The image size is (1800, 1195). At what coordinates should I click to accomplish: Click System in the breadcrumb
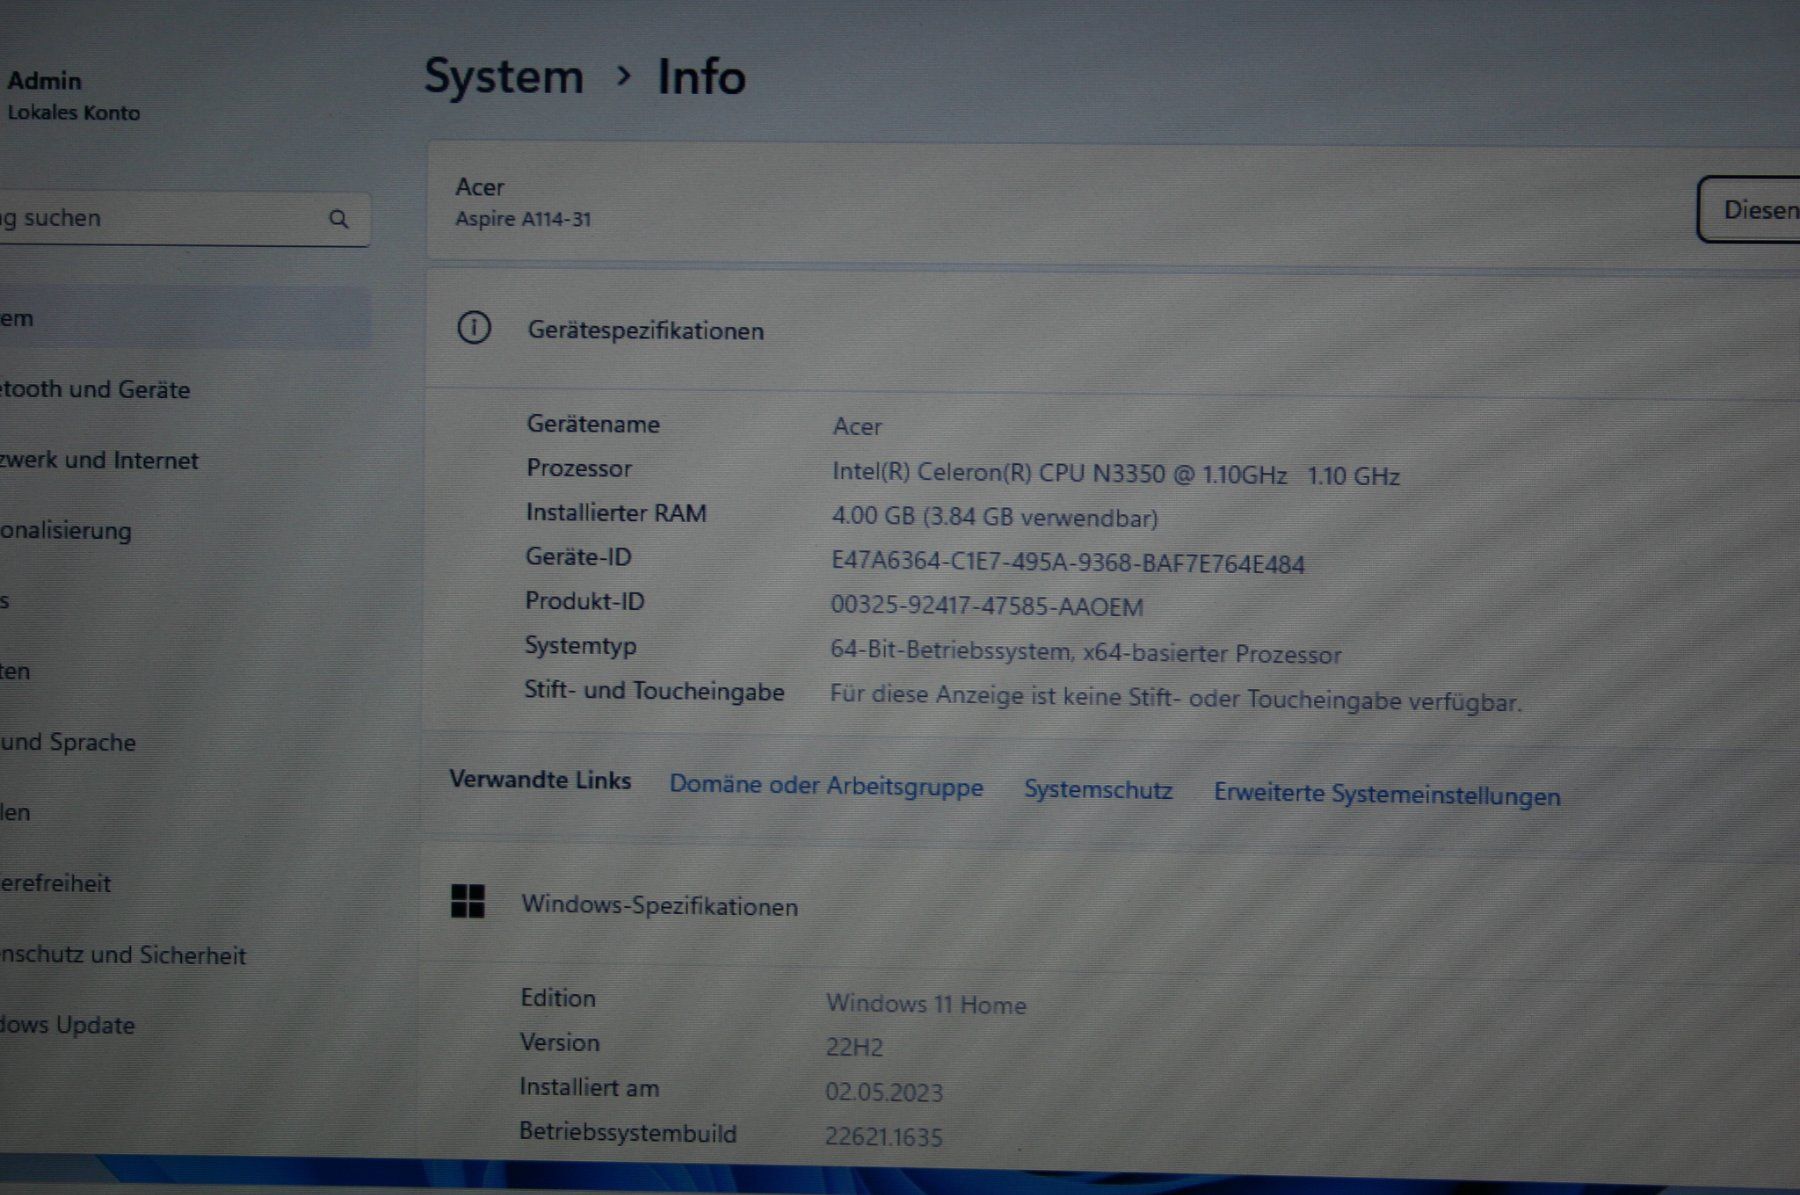pos(504,77)
